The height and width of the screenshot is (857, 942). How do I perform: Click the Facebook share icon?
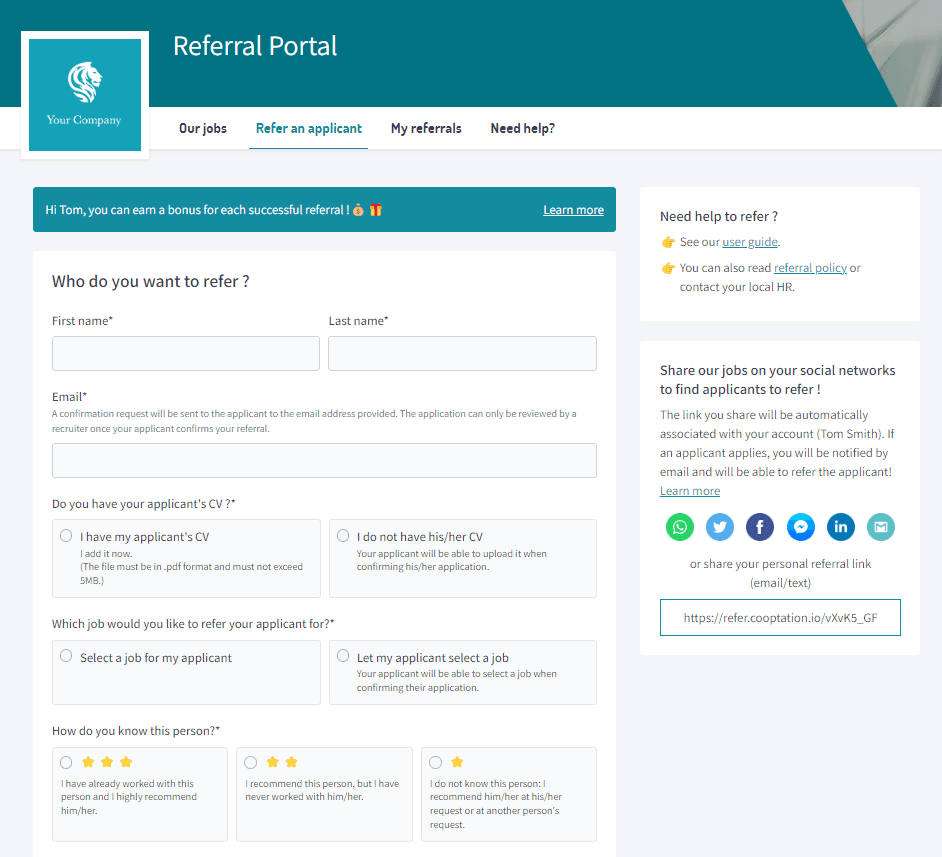[760, 527]
